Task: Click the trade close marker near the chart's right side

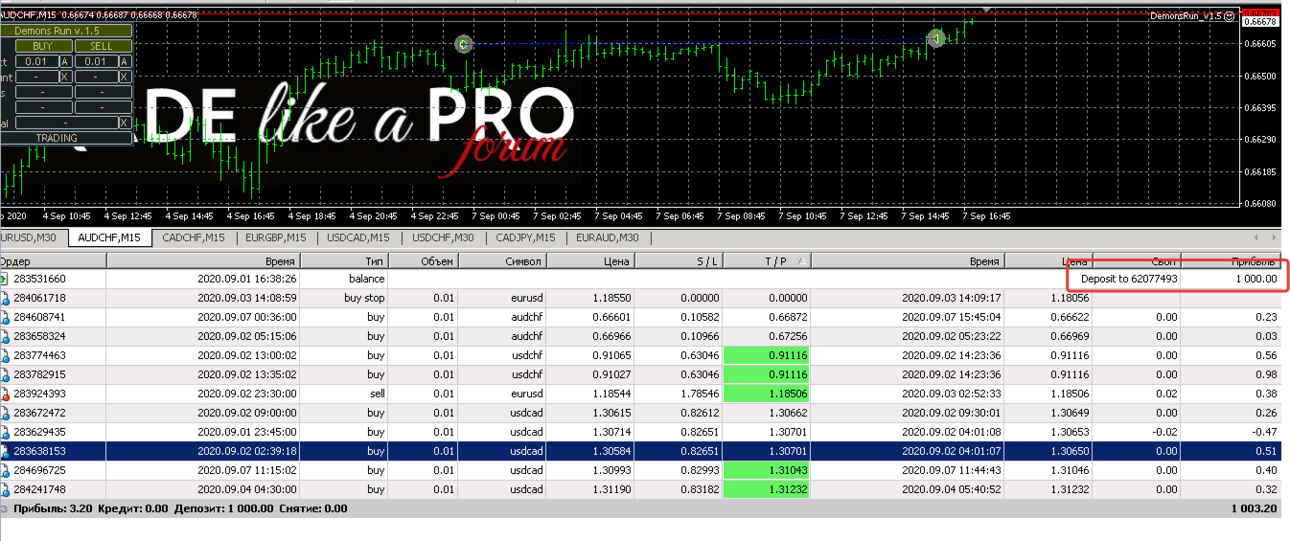Action: 936,38
